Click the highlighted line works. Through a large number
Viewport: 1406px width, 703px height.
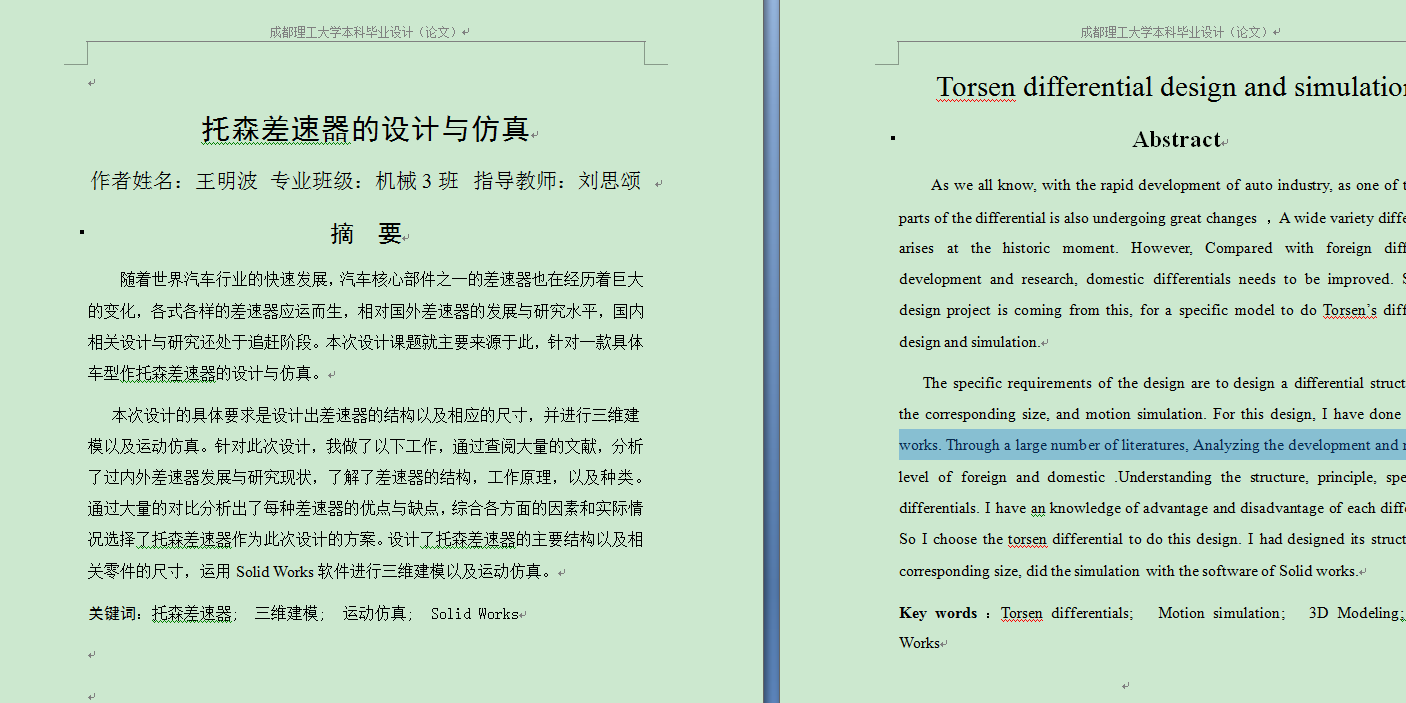pyautogui.click(x=1152, y=445)
